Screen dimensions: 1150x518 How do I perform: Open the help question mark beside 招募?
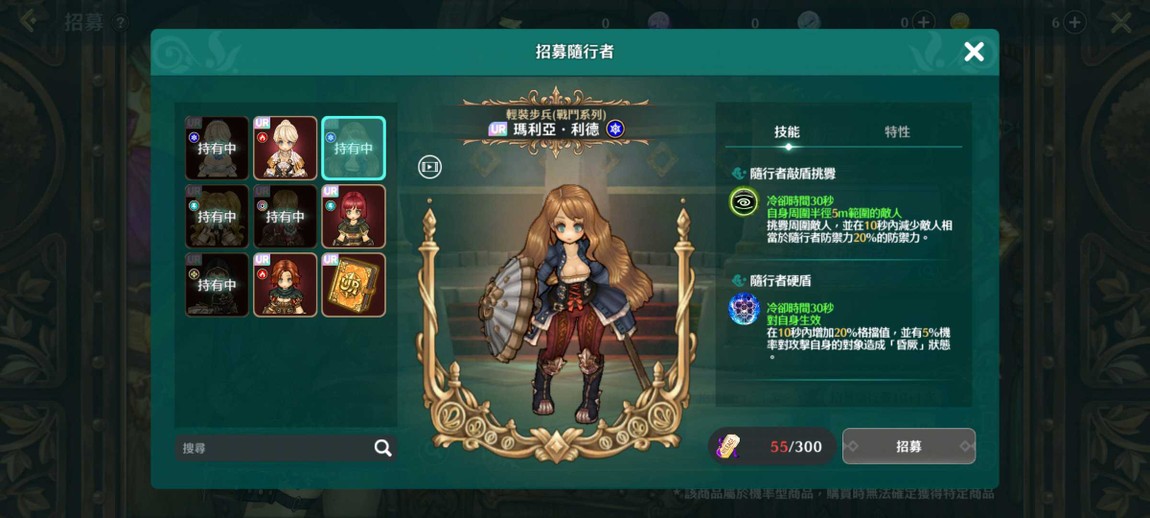pos(120,23)
